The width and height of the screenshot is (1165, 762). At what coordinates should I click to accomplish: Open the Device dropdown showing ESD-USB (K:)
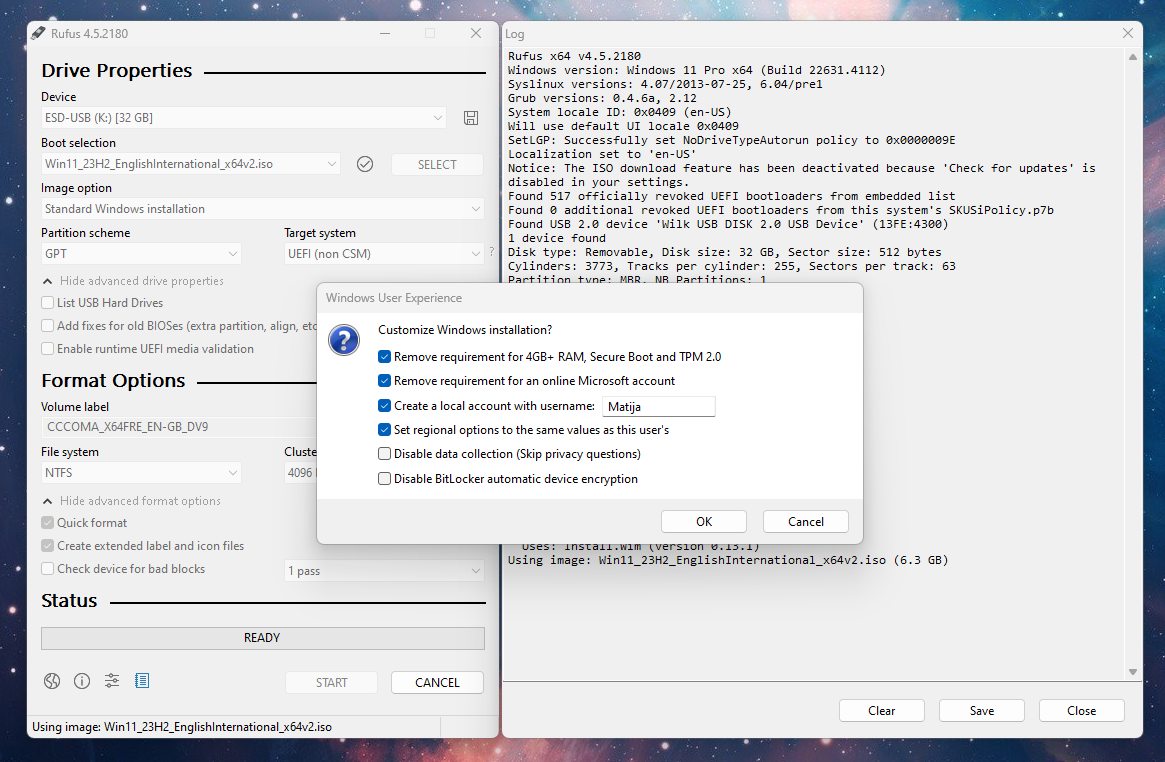coord(244,118)
